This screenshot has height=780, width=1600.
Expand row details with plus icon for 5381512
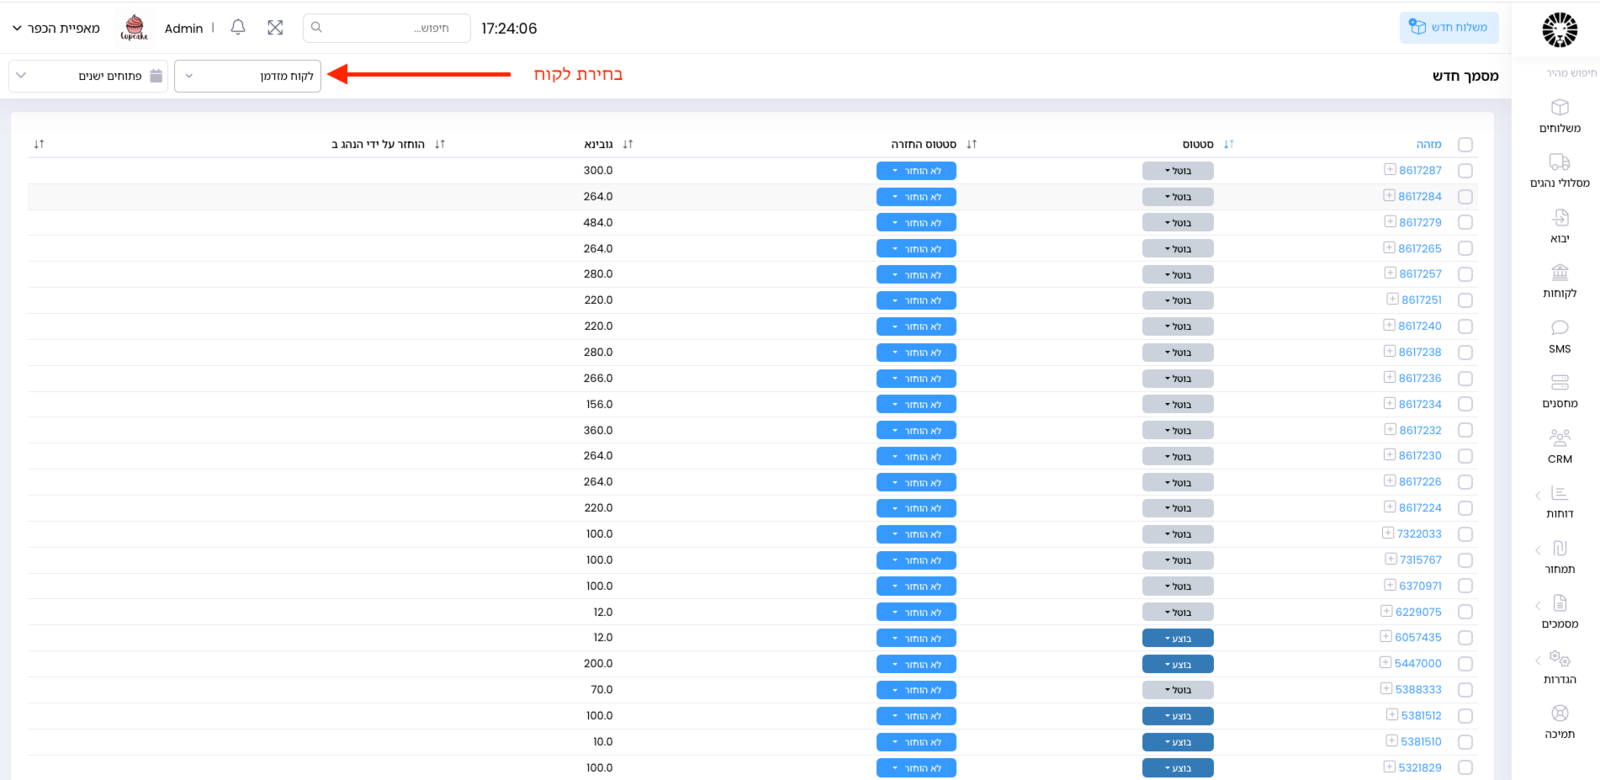tap(1392, 715)
